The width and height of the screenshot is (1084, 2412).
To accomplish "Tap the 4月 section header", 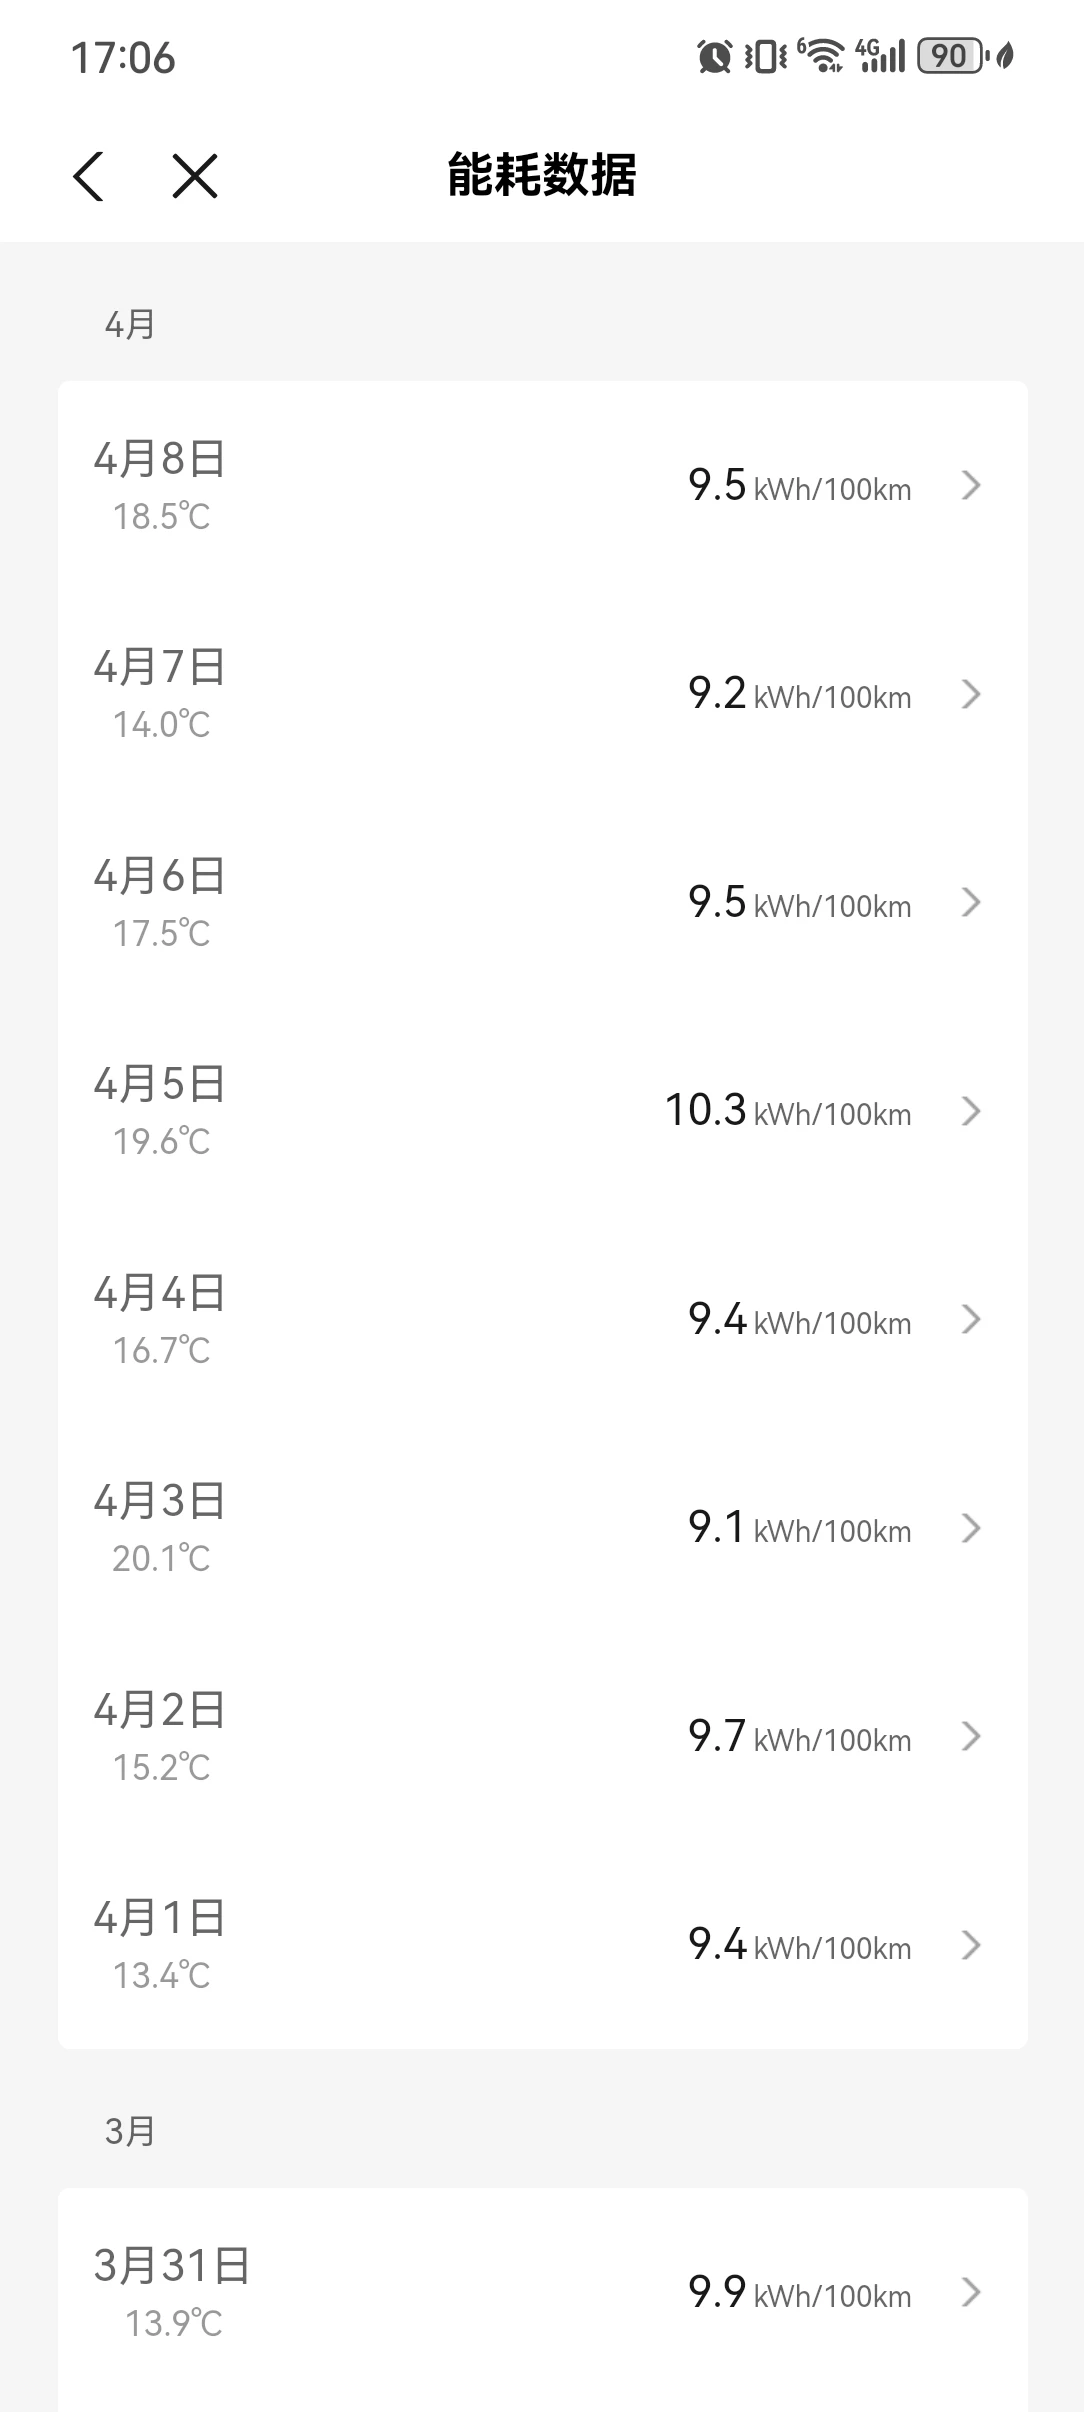I will 130,324.
